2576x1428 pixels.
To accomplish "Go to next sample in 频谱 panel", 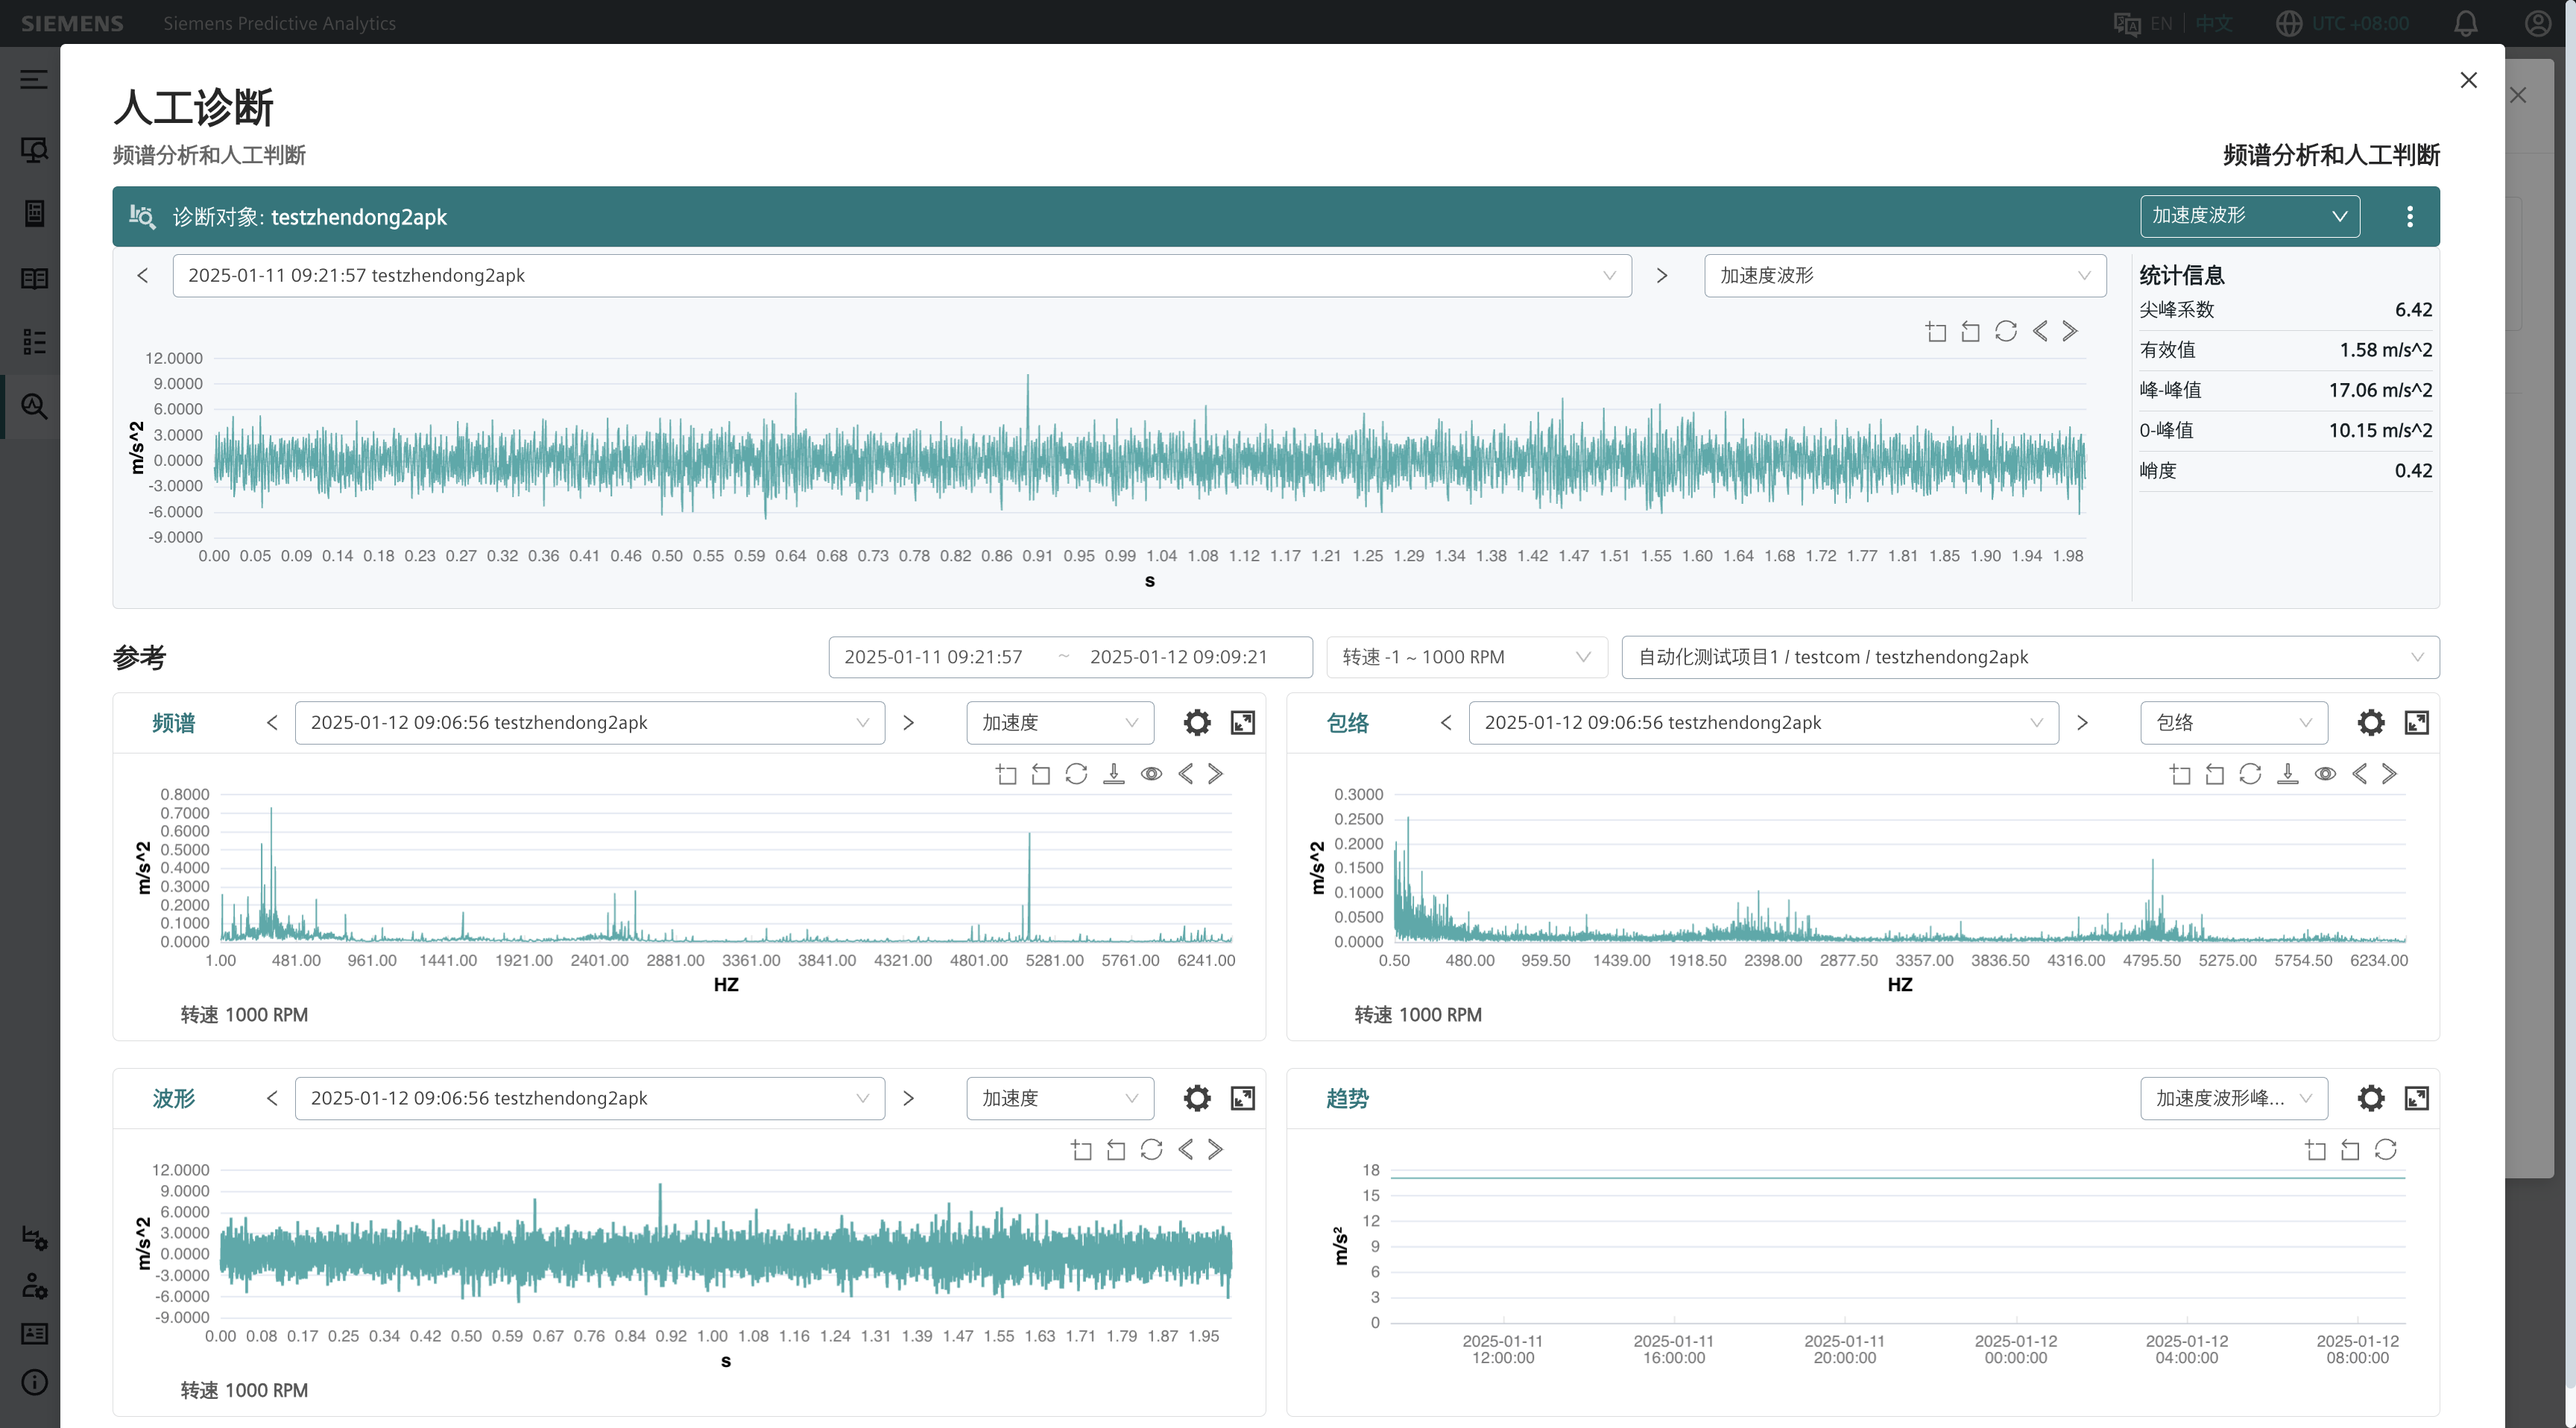I will coord(908,722).
